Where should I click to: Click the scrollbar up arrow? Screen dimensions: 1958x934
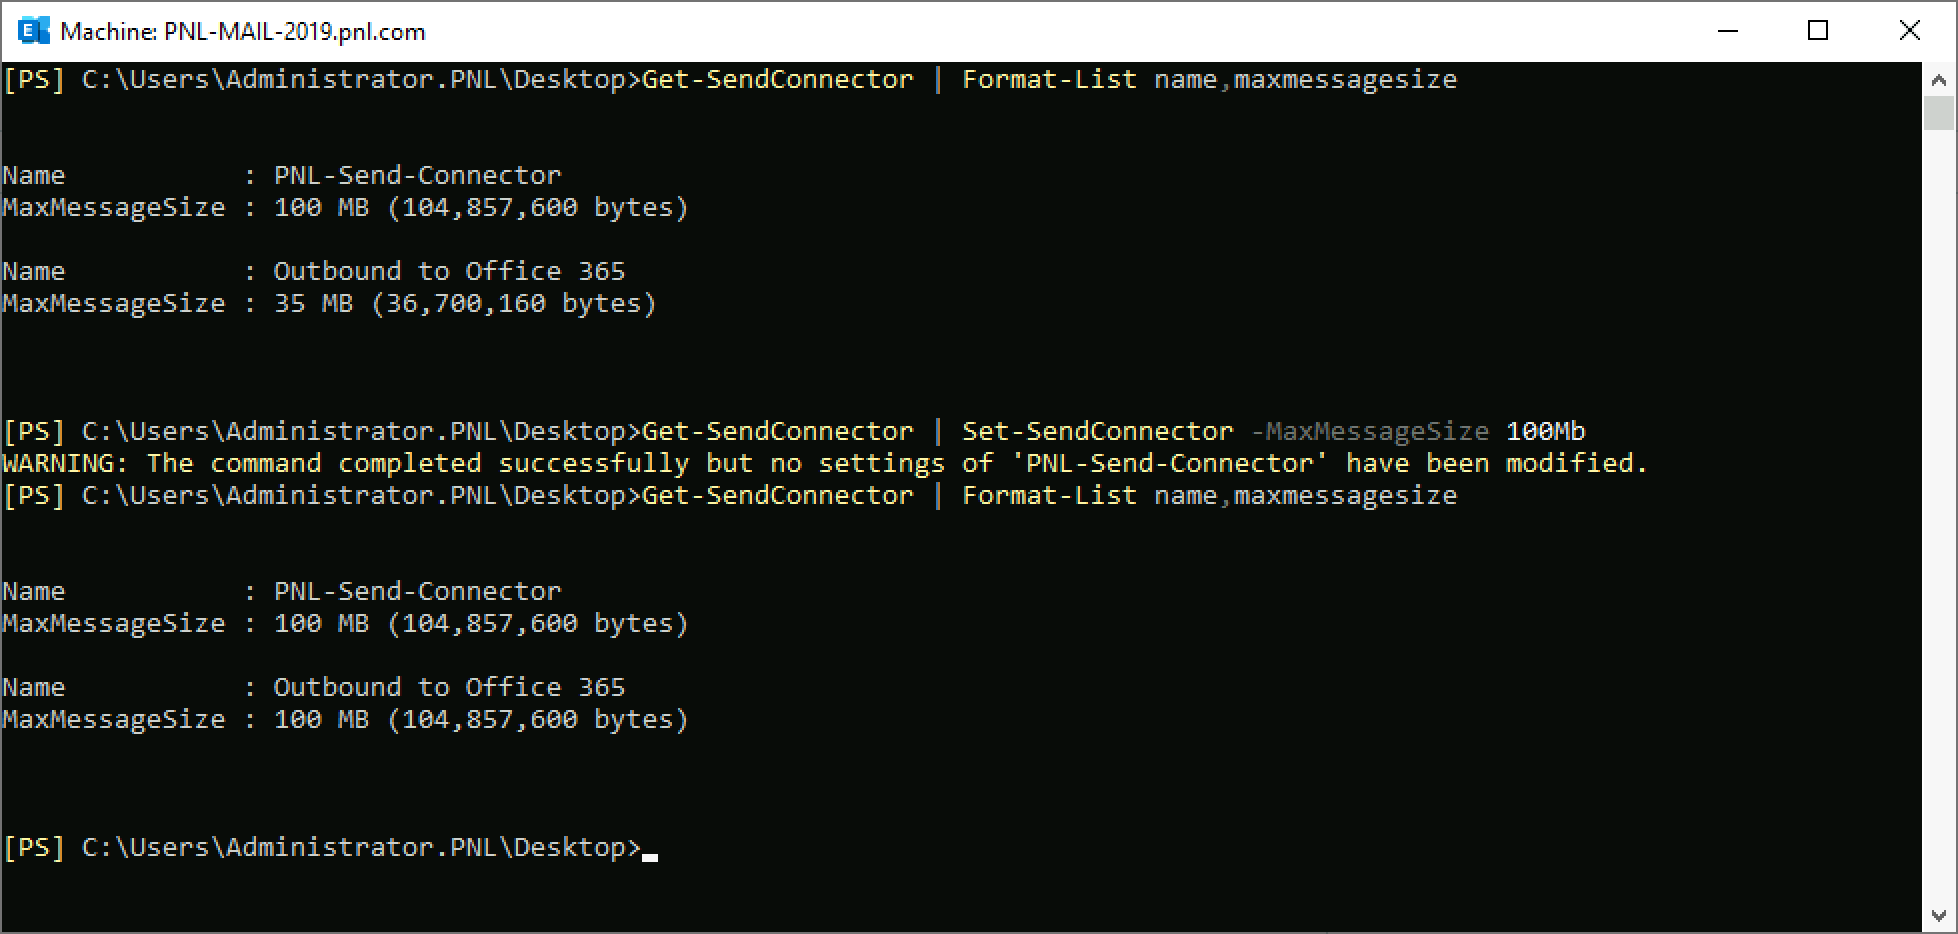pyautogui.click(x=1938, y=80)
